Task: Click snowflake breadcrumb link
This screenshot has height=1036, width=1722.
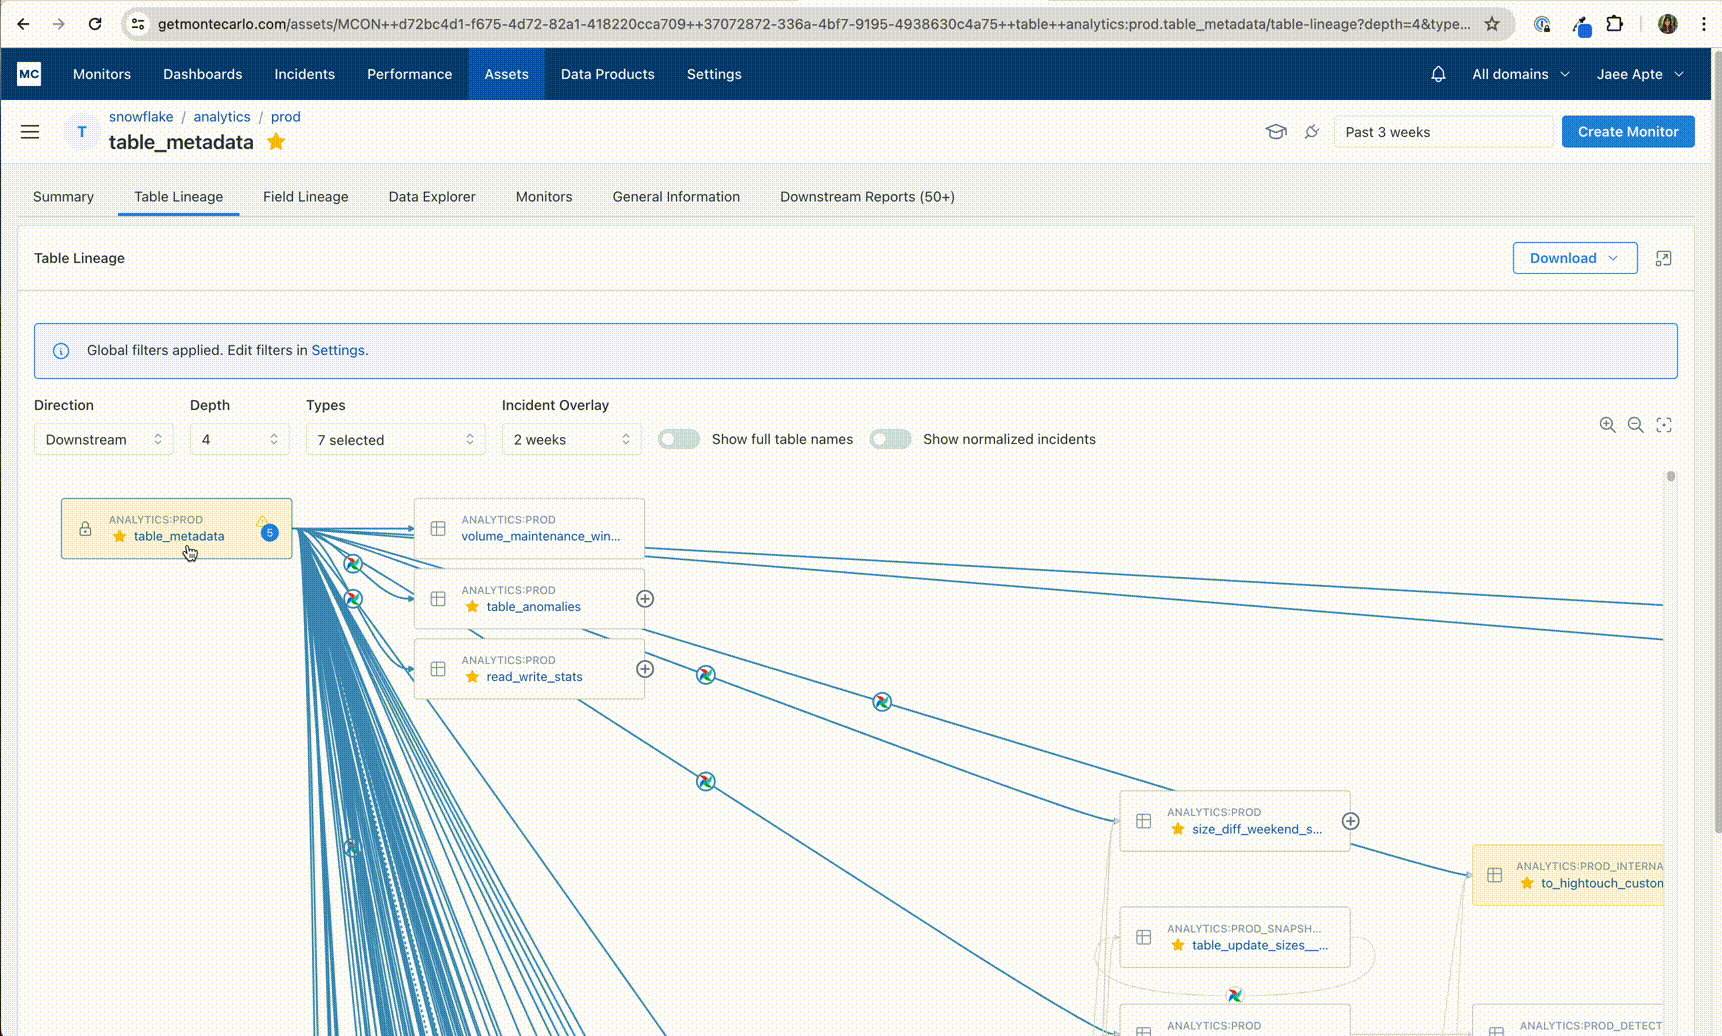Action: click(141, 117)
